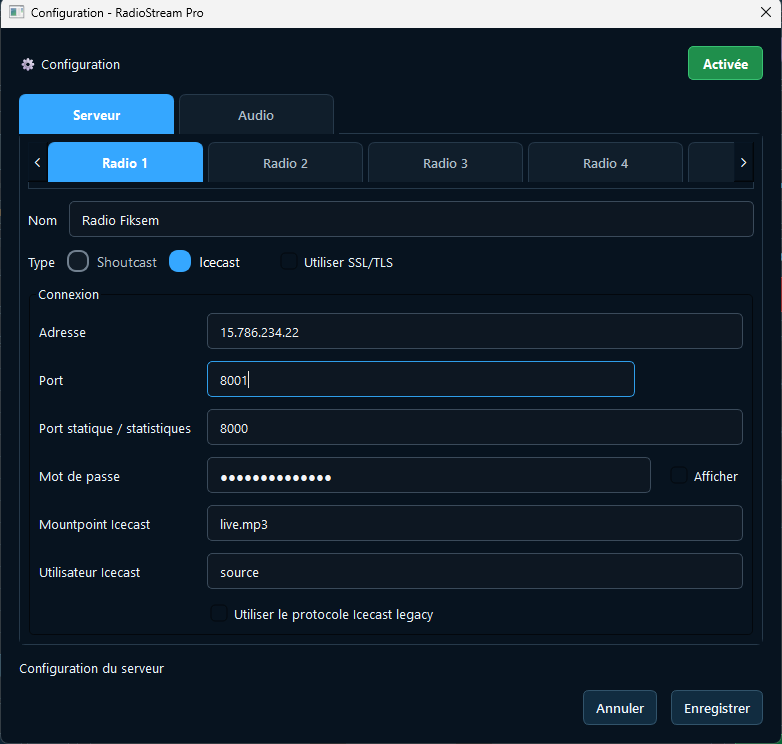Click the Mountpoint Icecast label

point(95,525)
